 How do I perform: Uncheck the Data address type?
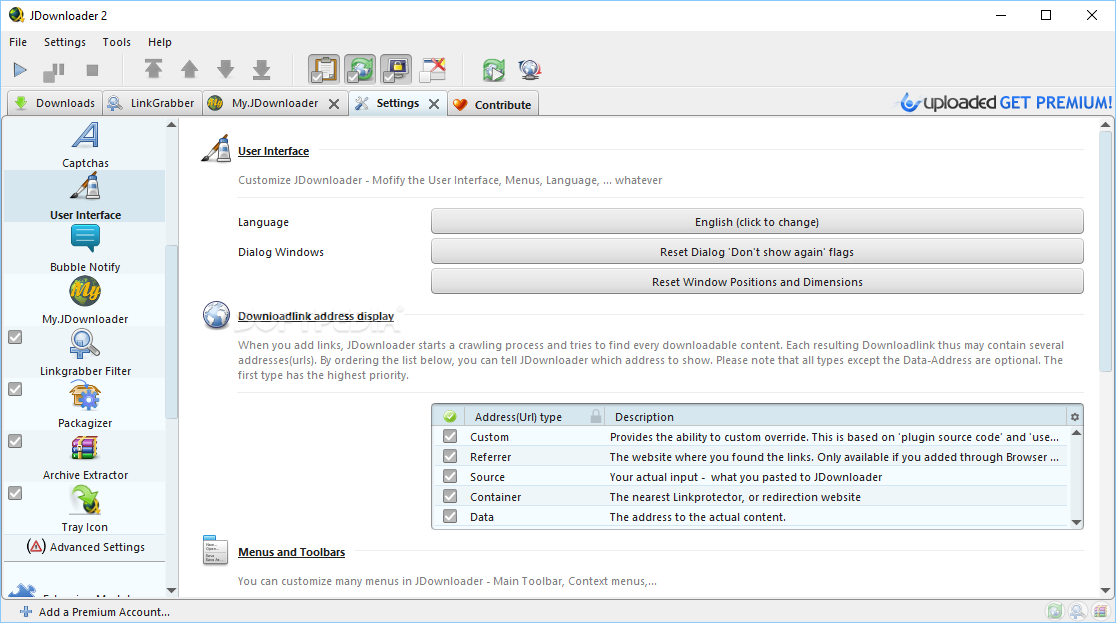(x=450, y=516)
